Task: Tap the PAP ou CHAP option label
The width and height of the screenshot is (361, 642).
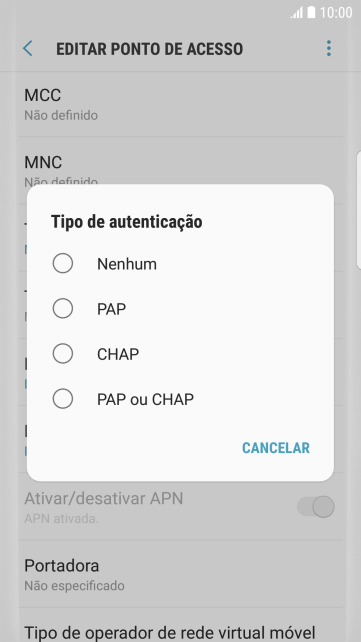Action: [x=145, y=399]
